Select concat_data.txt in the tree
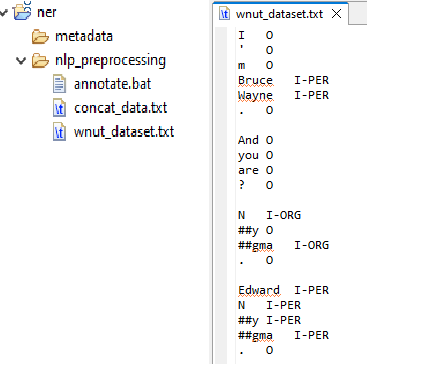This screenshot has height=366, width=434. (x=120, y=108)
